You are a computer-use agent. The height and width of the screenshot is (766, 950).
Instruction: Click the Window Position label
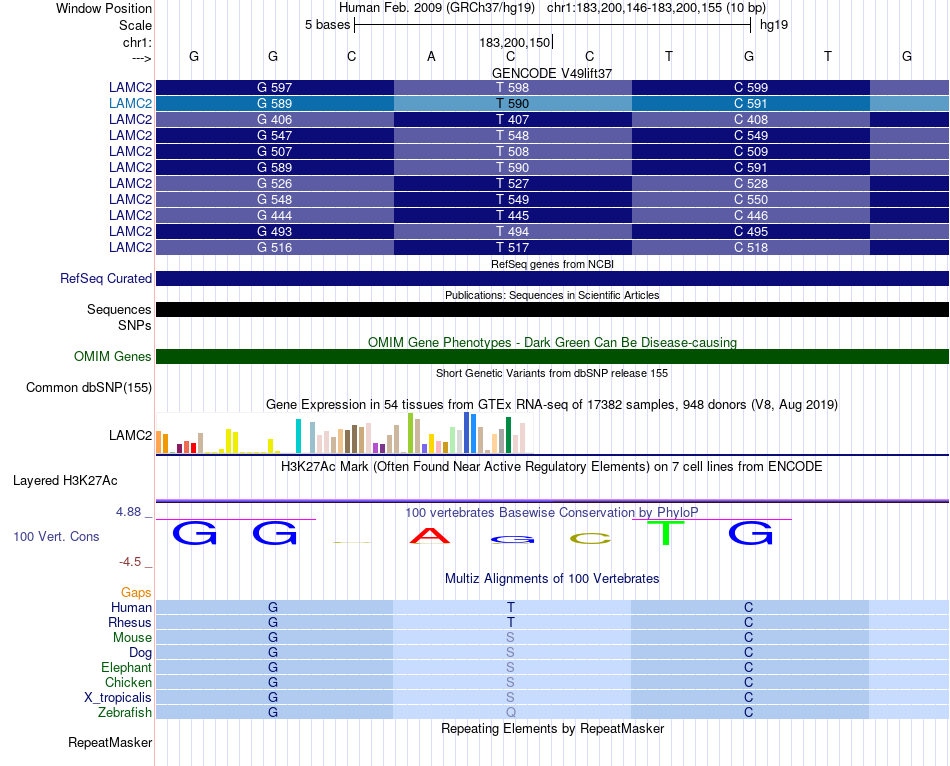click(104, 8)
